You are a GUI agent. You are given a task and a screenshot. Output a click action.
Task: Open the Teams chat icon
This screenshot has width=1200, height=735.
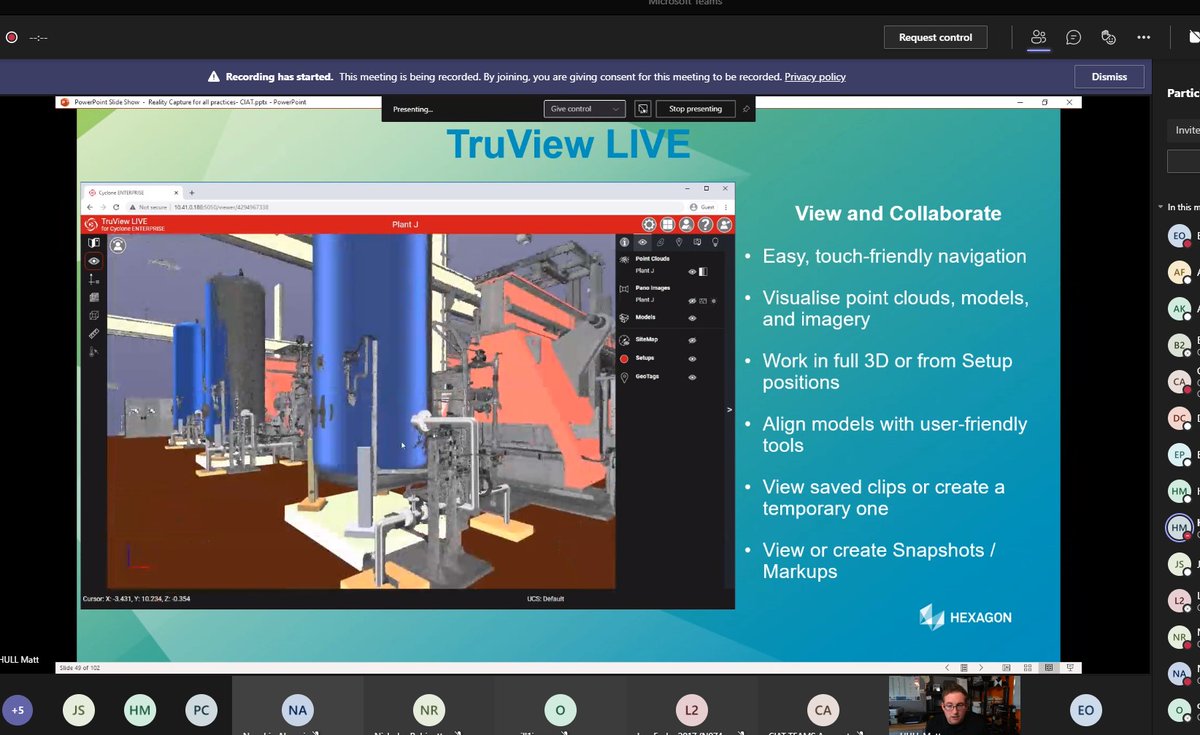(1073, 36)
